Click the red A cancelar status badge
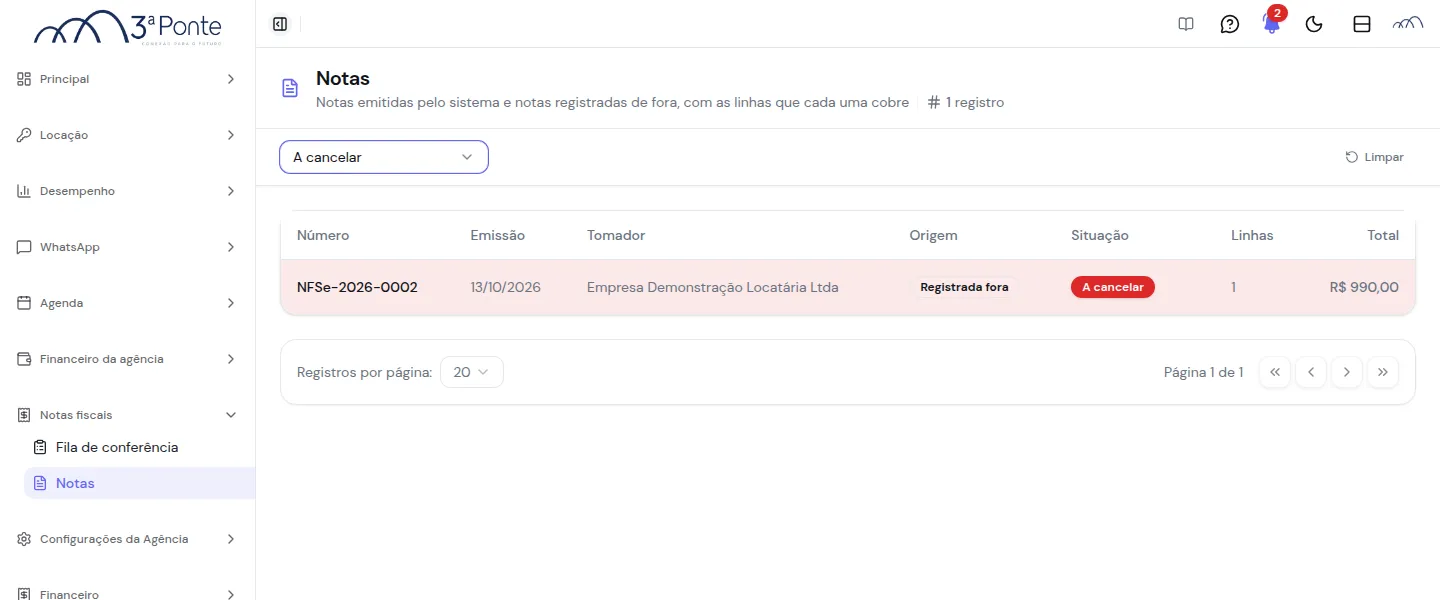The image size is (1440, 600). coord(1113,287)
